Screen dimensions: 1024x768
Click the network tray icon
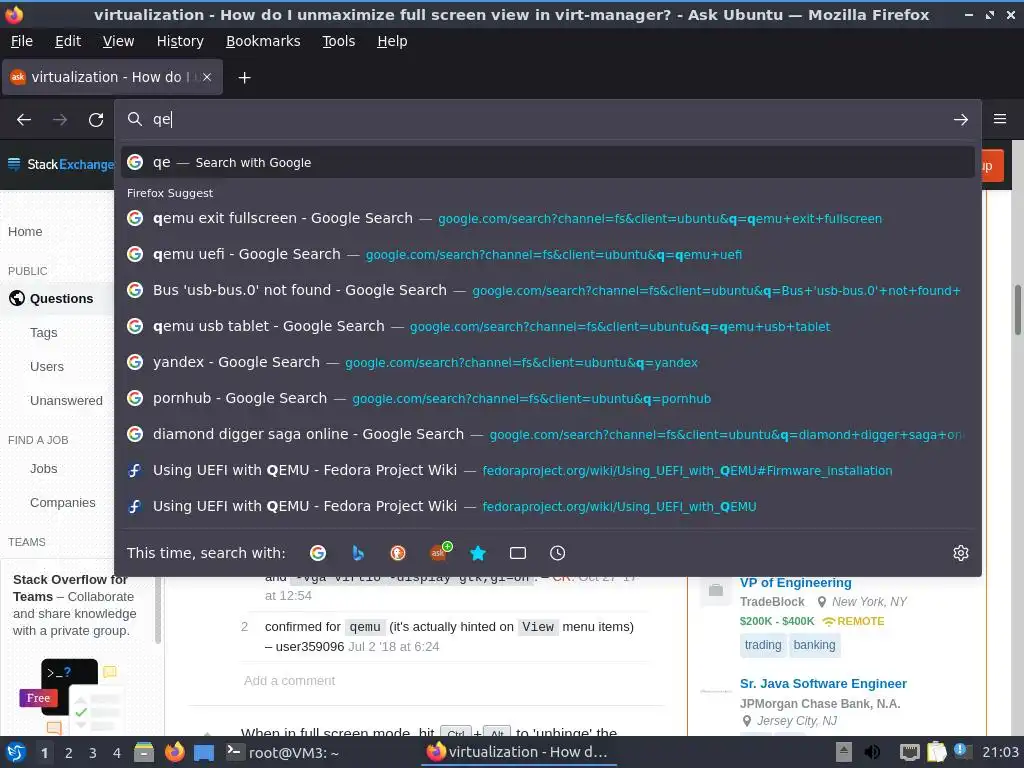click(909, 752)
